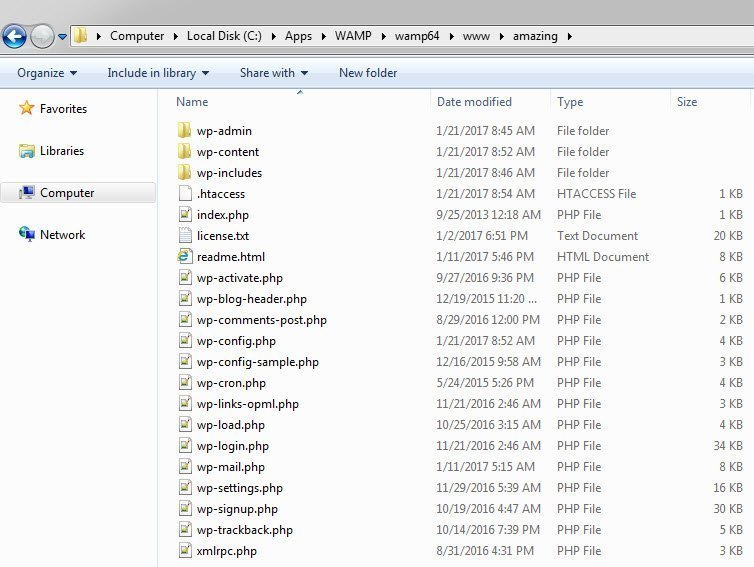Viewport: 754px width, 567px height.
Task: Click the wp-content folder icon
Action: click(x=184, y=151)
